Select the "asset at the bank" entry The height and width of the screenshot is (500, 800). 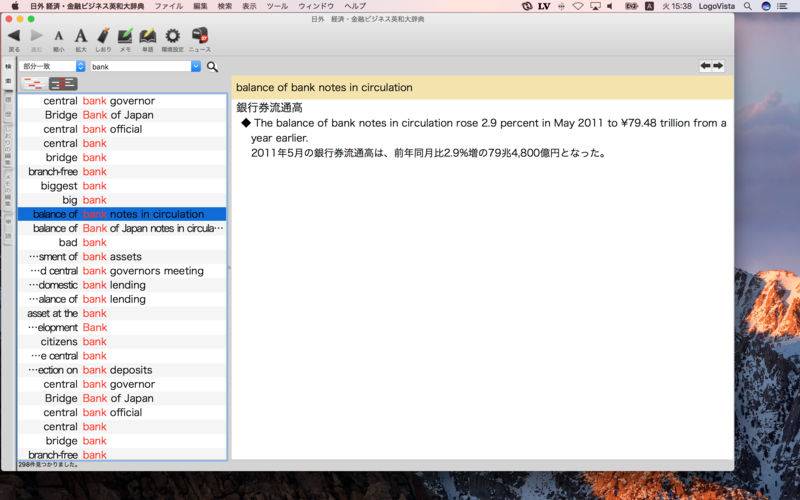coord(122,313)
